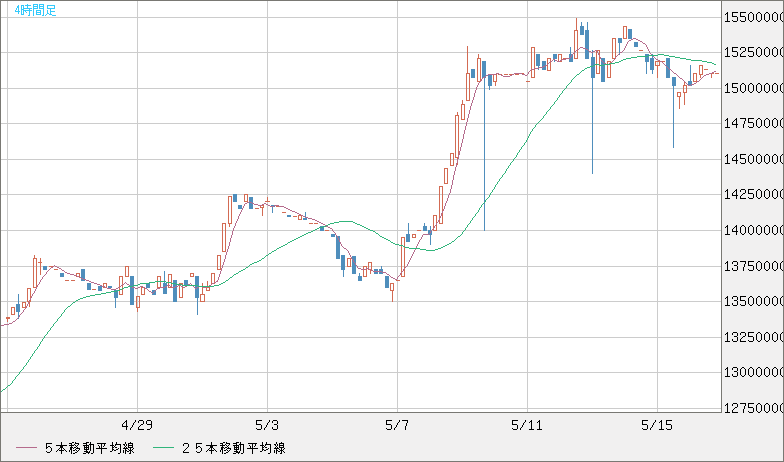Viewport: 784px width, 462px height.
Task: Click the 14500000 price axis label
Action: pyautogui.click(x=754, y=160)
